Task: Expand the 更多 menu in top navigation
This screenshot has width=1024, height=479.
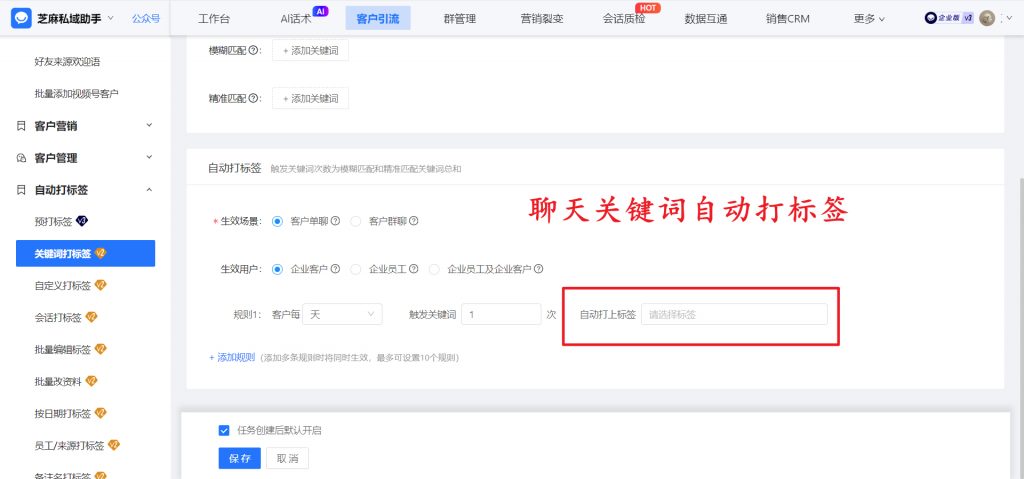Action: coord(869,18)
